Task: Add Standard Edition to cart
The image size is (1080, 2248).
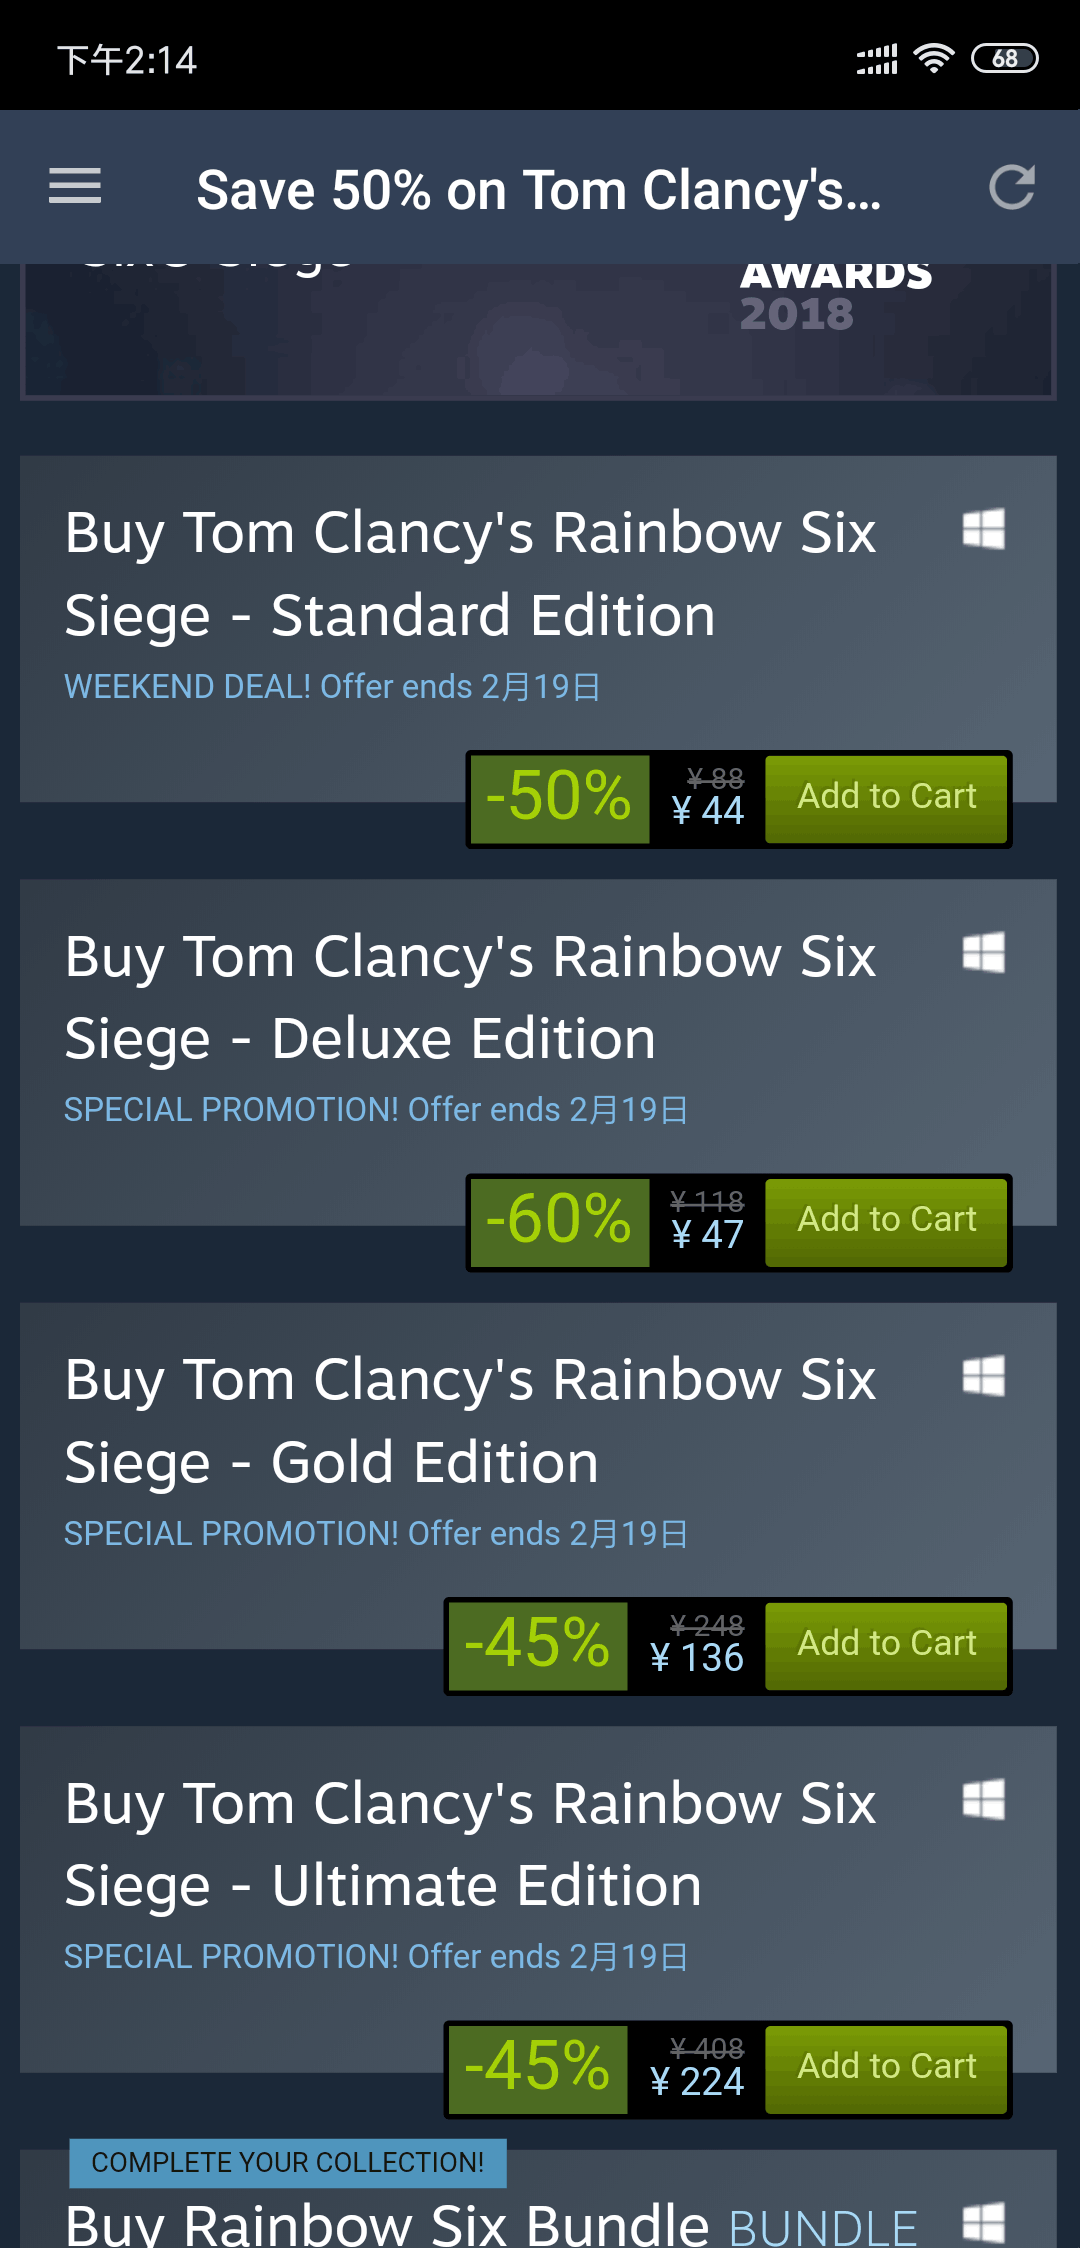Action: point(886,797)
